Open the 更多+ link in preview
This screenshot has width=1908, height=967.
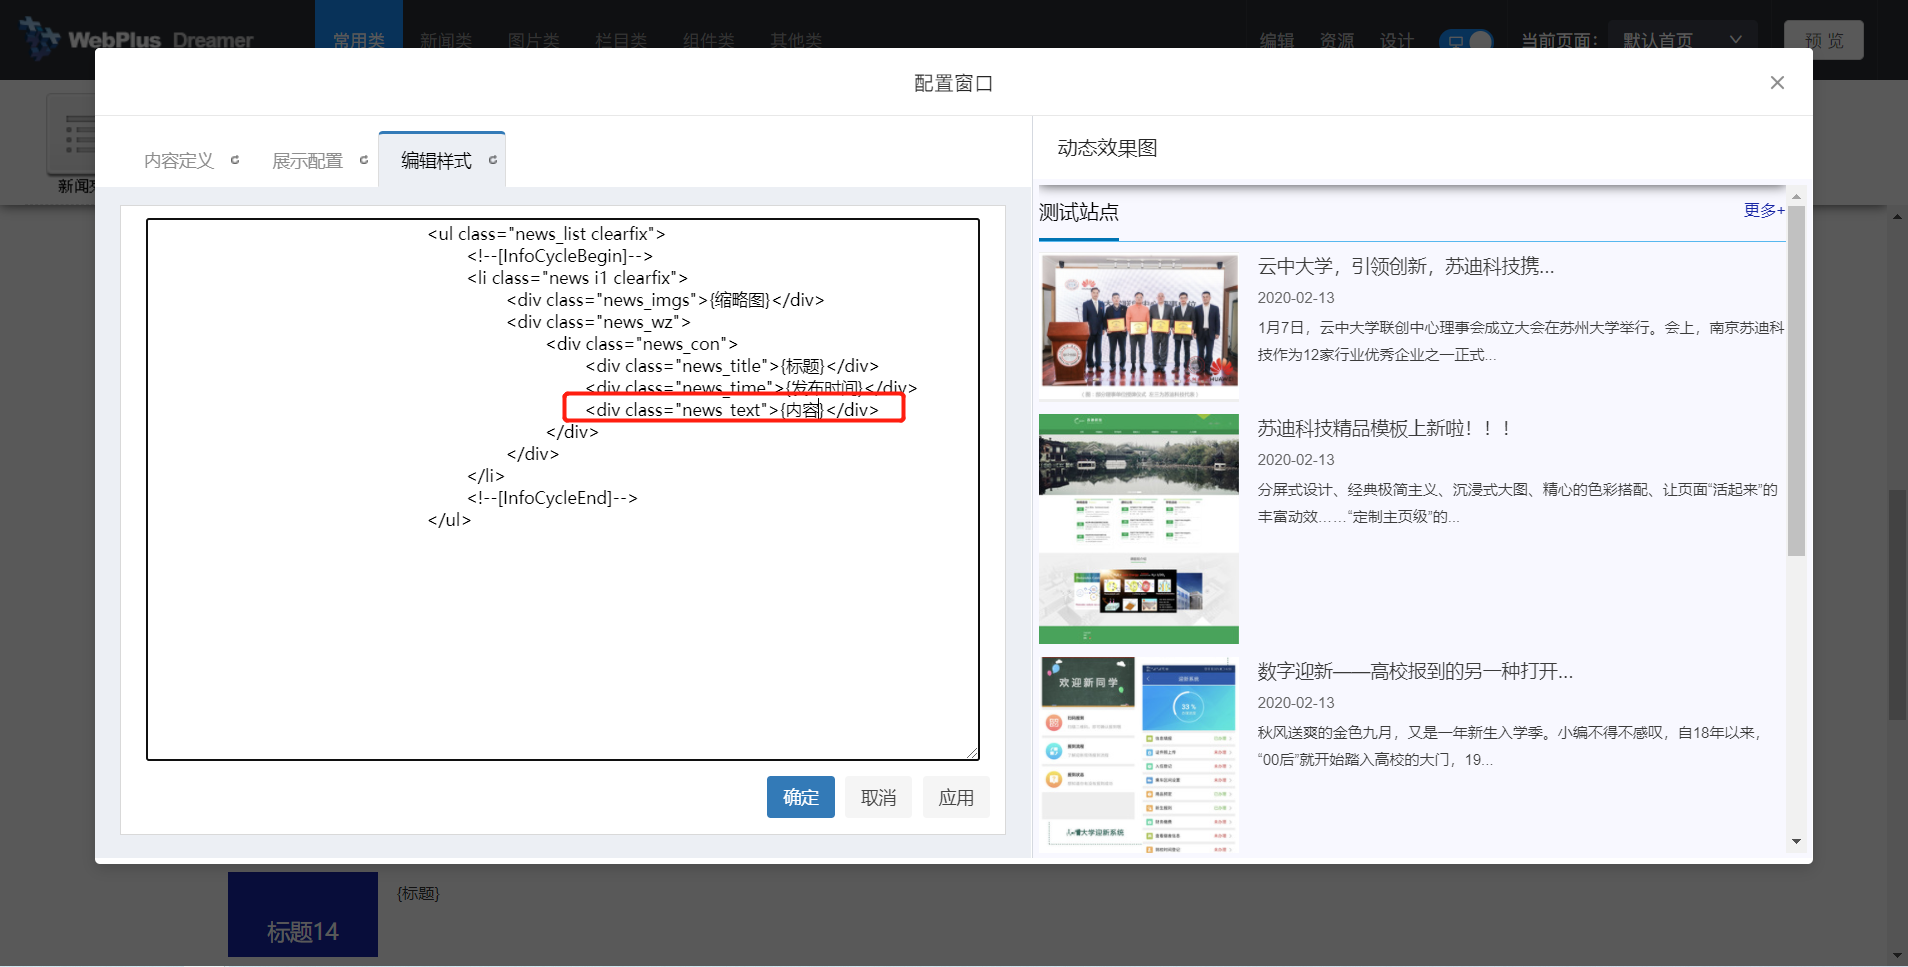tap(1763, 210)
